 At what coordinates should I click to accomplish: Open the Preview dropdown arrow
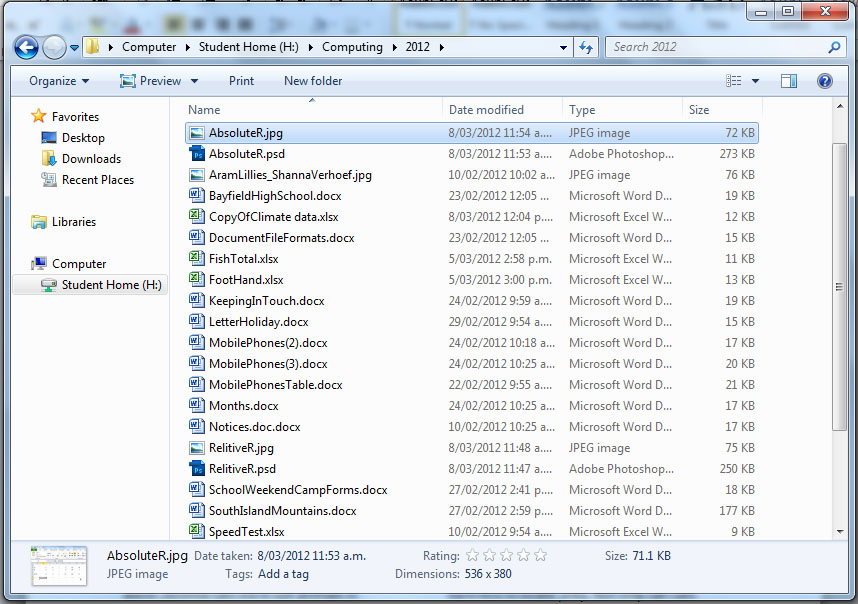pos(194,81)
